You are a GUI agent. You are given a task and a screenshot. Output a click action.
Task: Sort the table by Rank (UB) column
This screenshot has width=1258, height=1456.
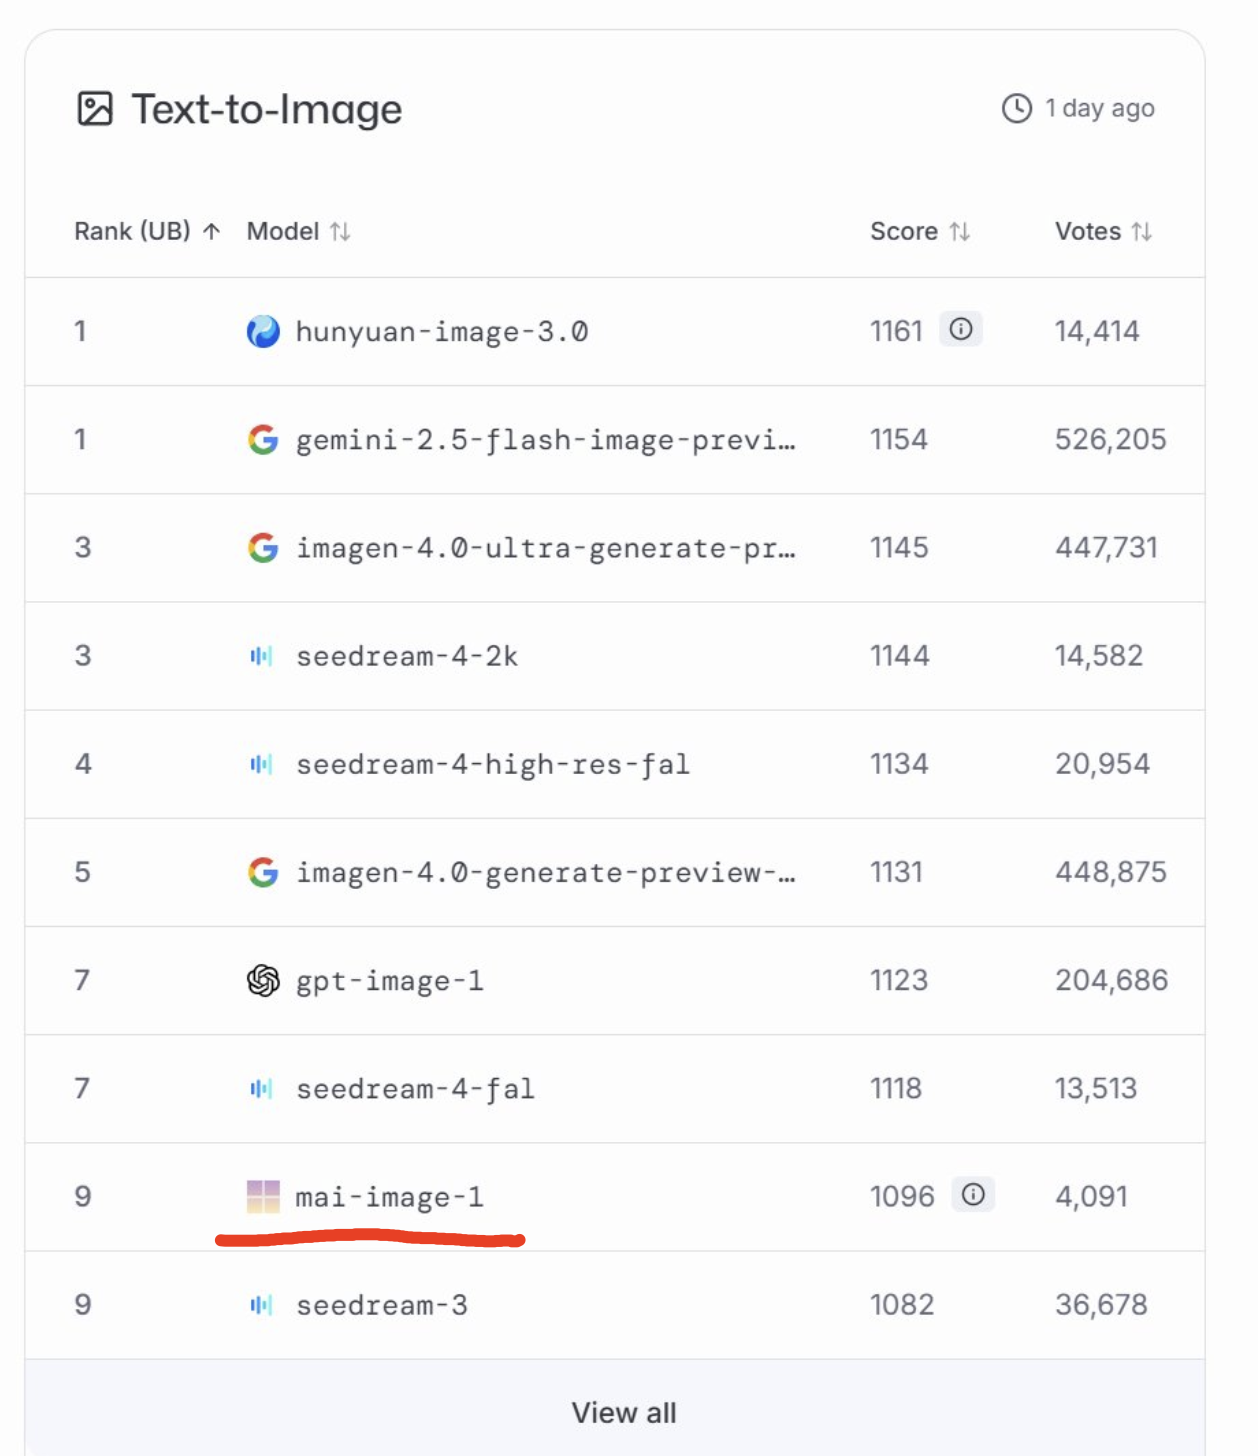click(211, 232)
